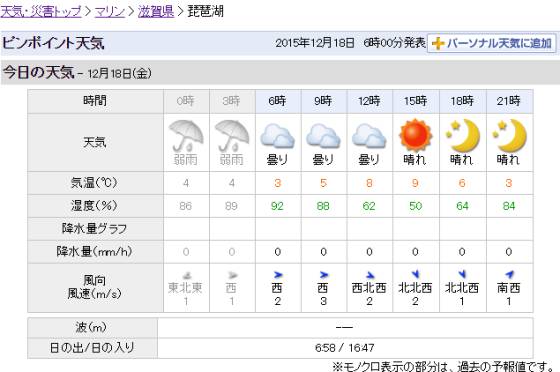Click the temperature value 8 at 12時
The height and width of the screenshot is (372, 560).
(x=369, y=184)
